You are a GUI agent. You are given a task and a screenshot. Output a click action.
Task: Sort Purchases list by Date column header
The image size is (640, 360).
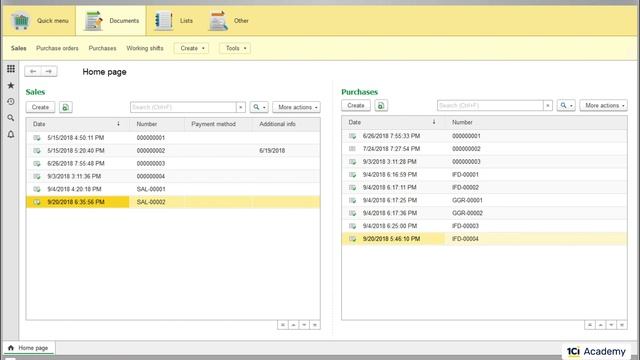[393, 122]
